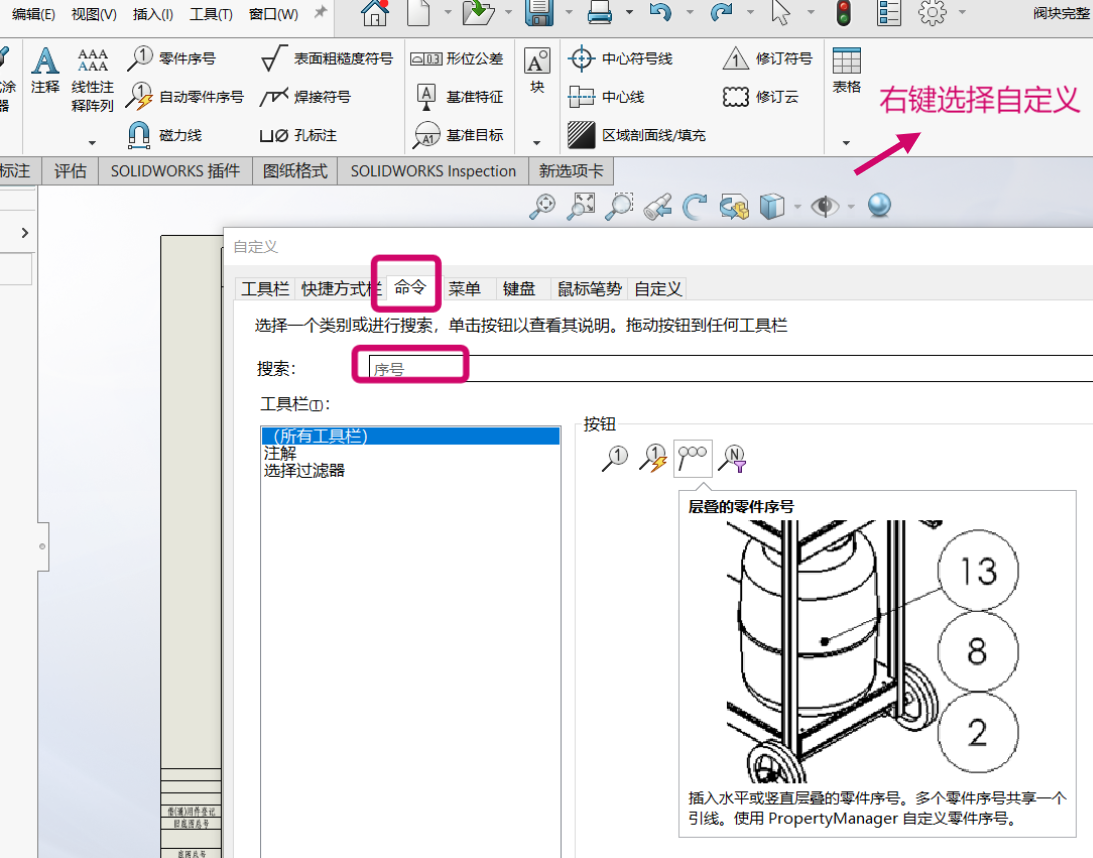Insert Datum Target (基准目标)

[458, 135]
